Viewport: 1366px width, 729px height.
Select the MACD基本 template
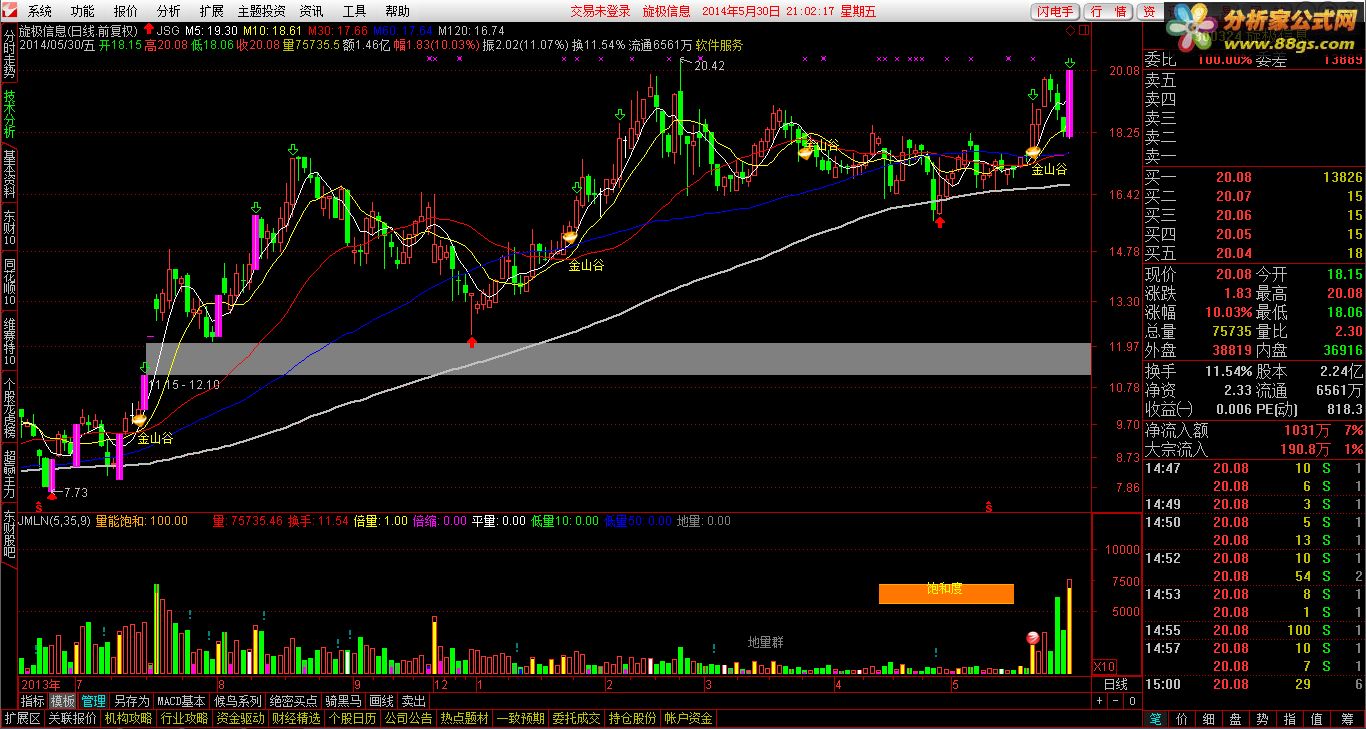click(x=181, y=701)
